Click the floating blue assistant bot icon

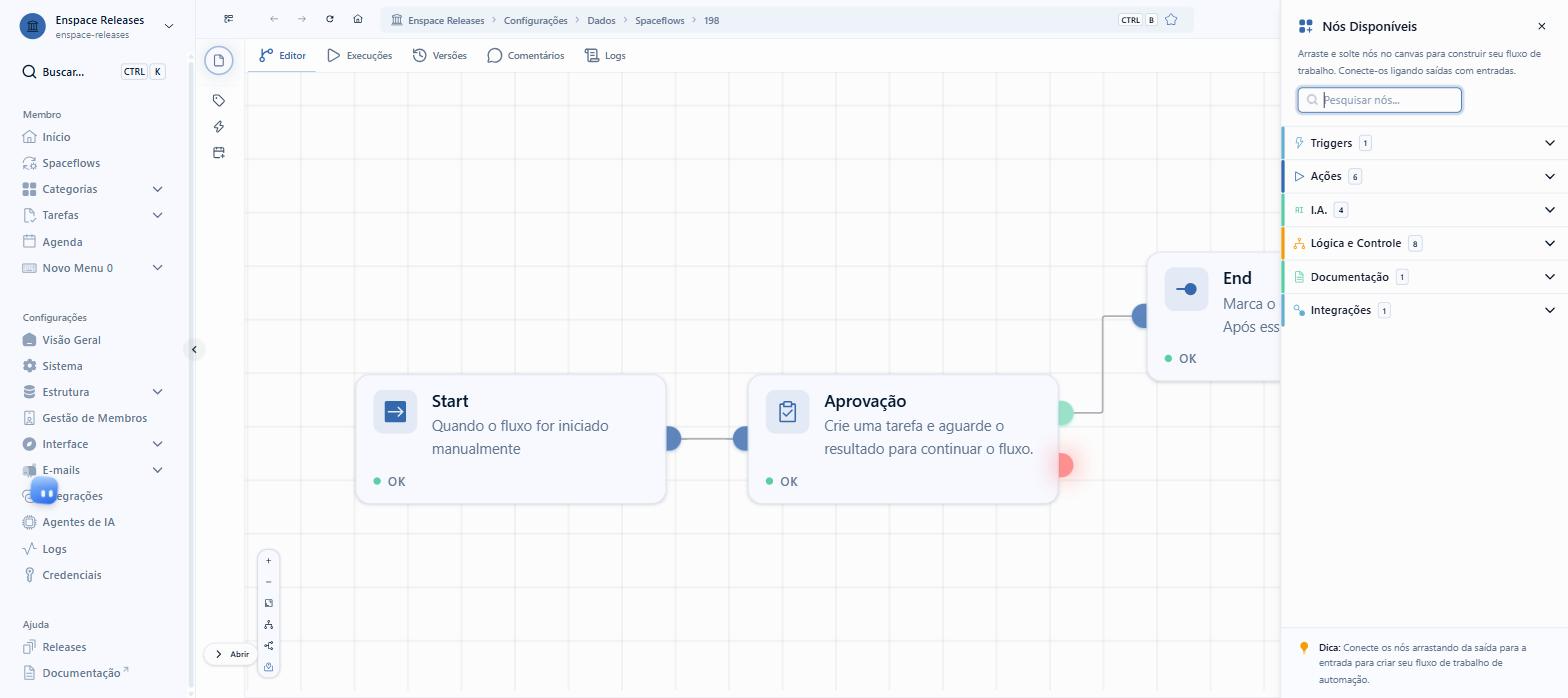coord(44,491)
